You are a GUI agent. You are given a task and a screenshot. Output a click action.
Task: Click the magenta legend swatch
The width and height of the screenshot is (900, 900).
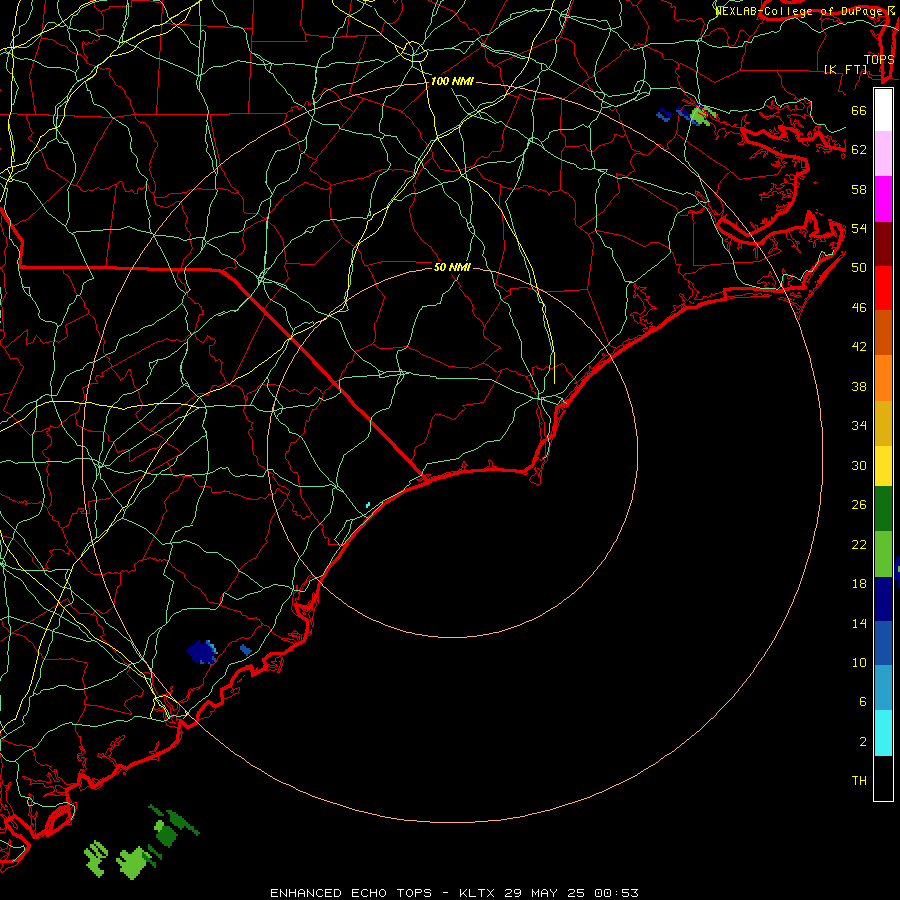click(883, 199)
